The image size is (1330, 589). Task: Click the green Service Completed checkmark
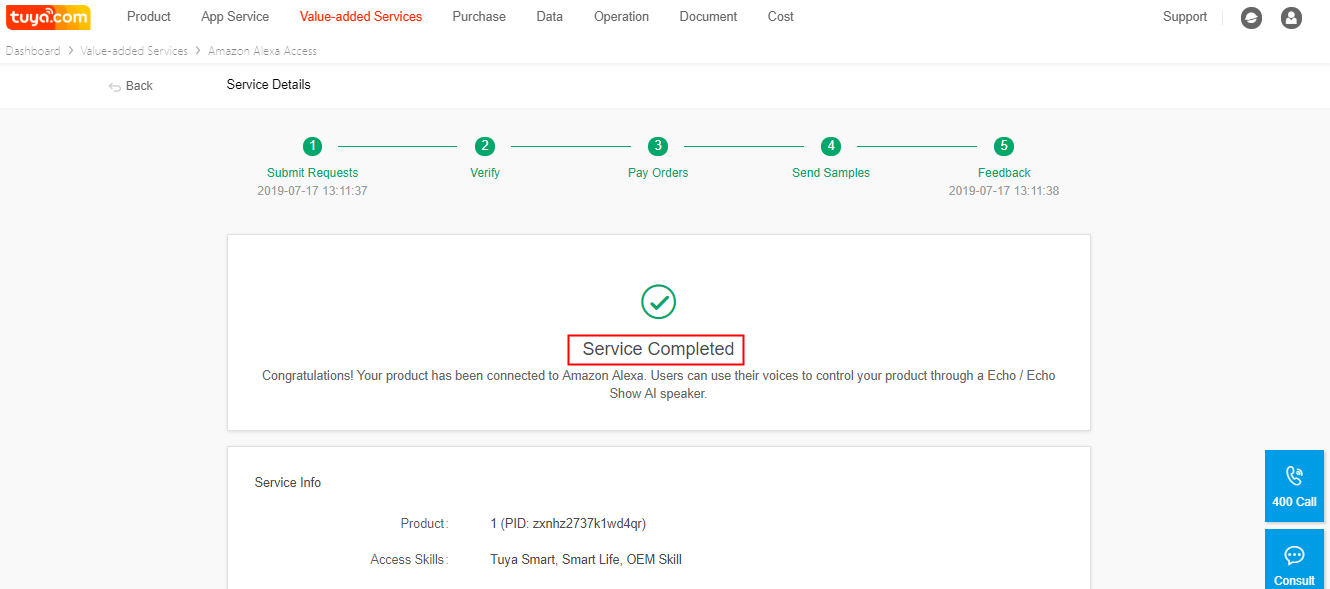pyautogui.click(x=658, y=301)
